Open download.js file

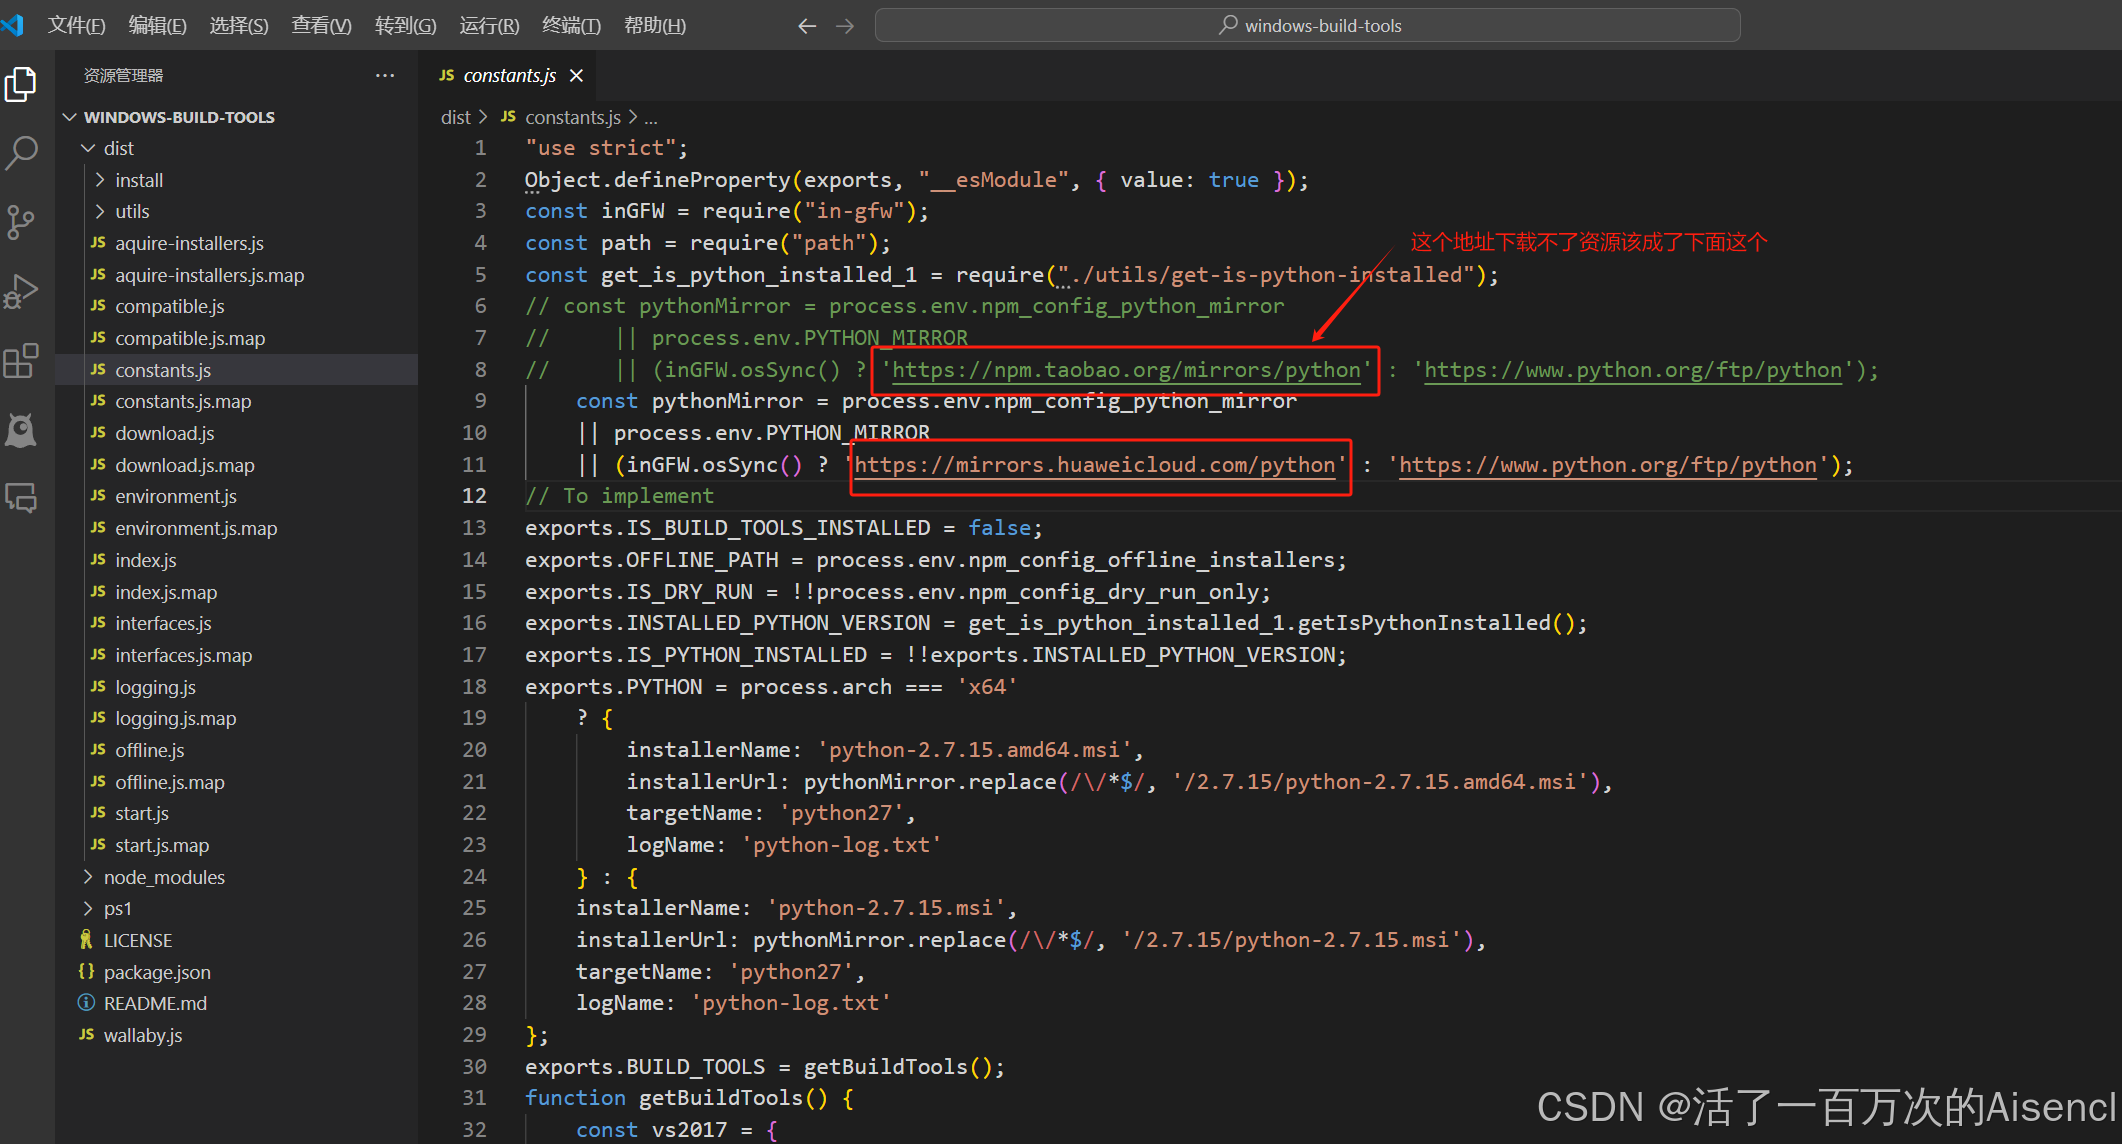pos(164,433)
